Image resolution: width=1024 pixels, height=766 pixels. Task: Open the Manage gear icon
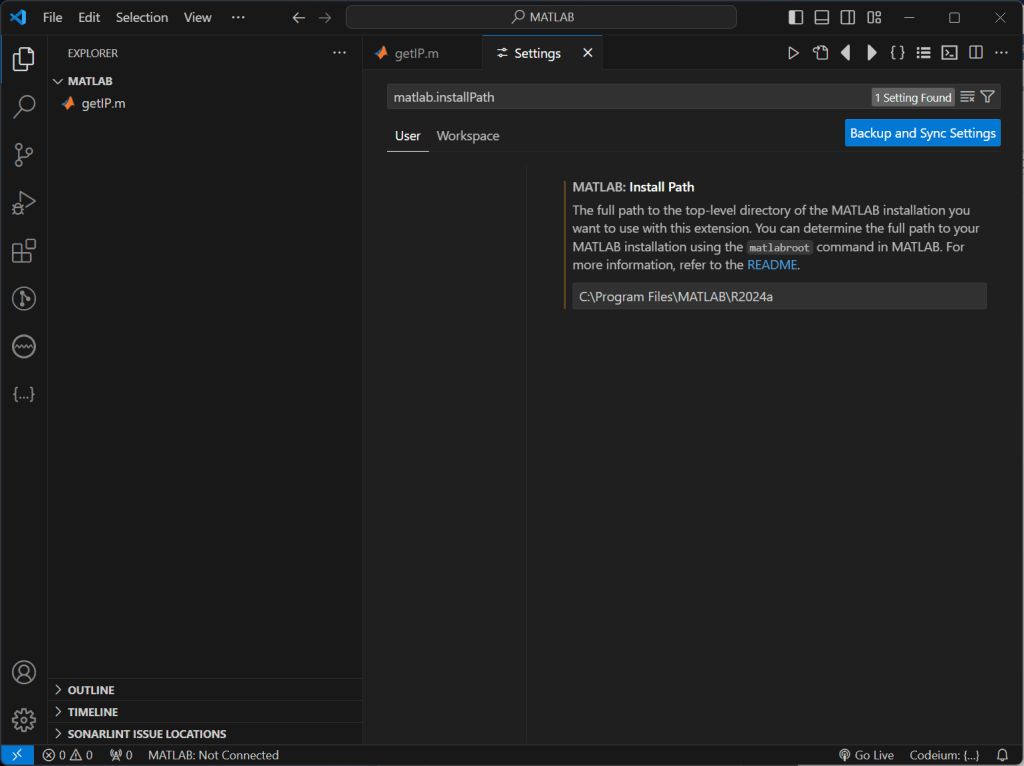[24, 720]
